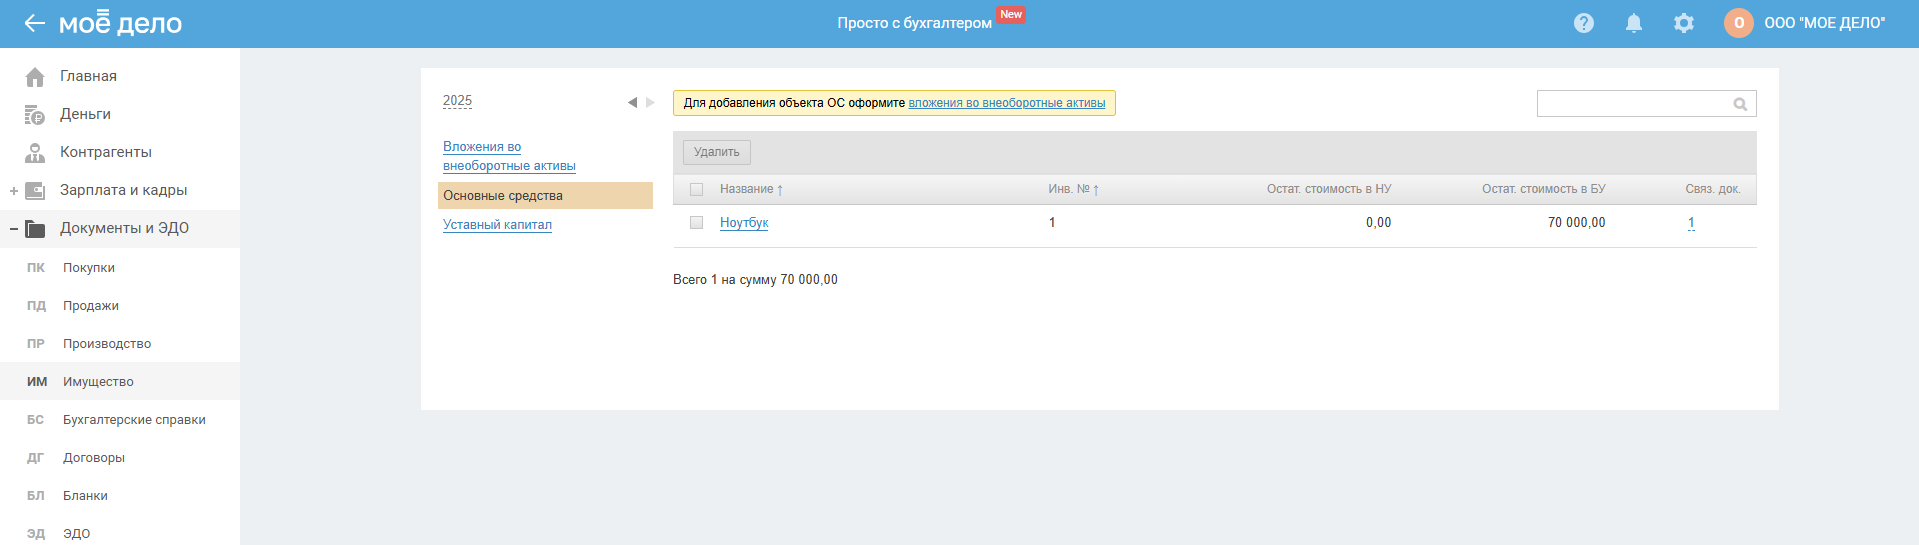Click the orange company avatar icon
This screenshot has width=1919, height=545.
[x=1739, y=23]
